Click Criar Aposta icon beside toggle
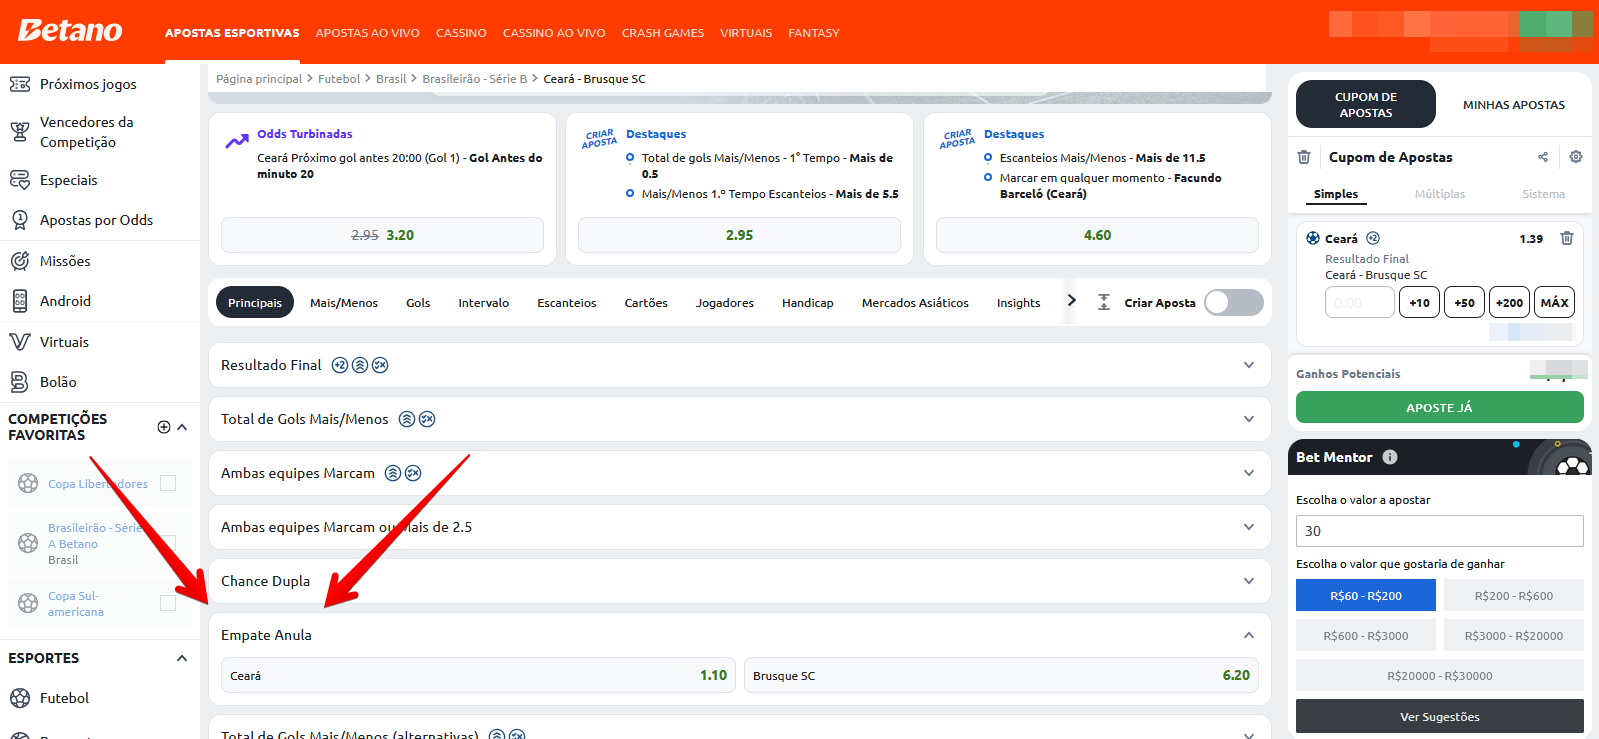Image resolution: width=1599 pixels, height=739 pixels. point(1104,302)
